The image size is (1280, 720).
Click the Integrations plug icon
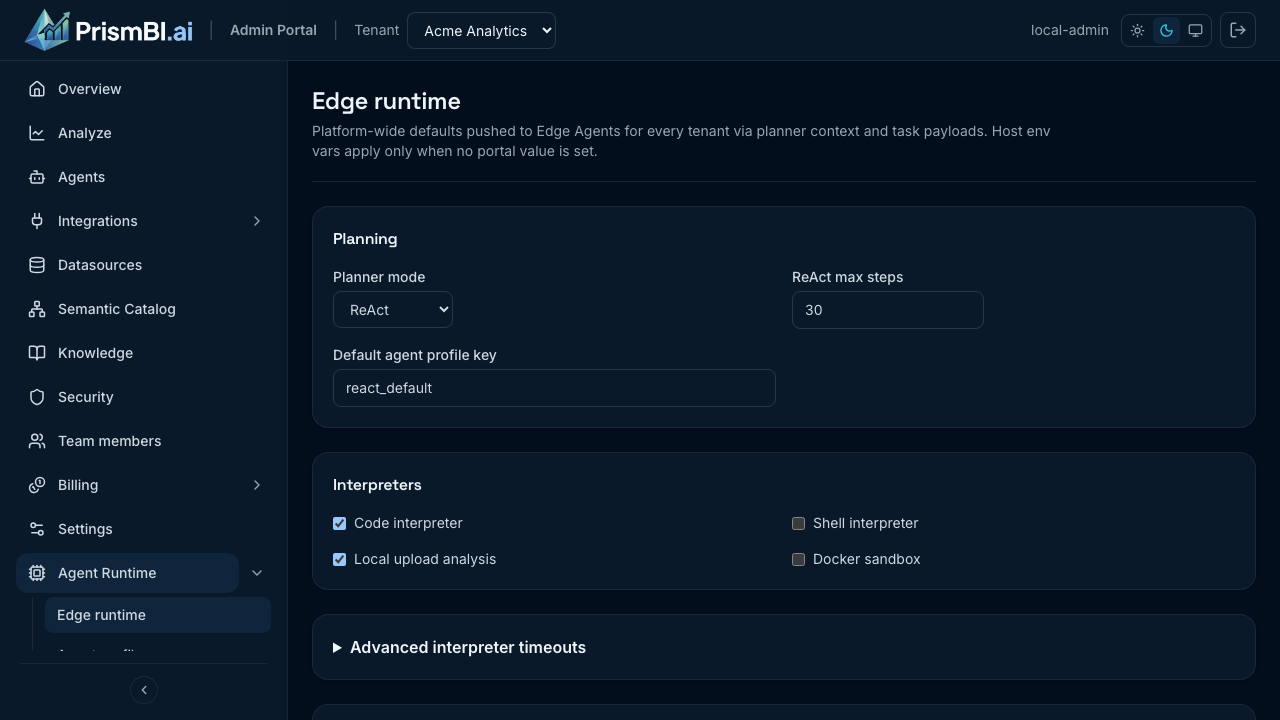click(x=37, y=221)
